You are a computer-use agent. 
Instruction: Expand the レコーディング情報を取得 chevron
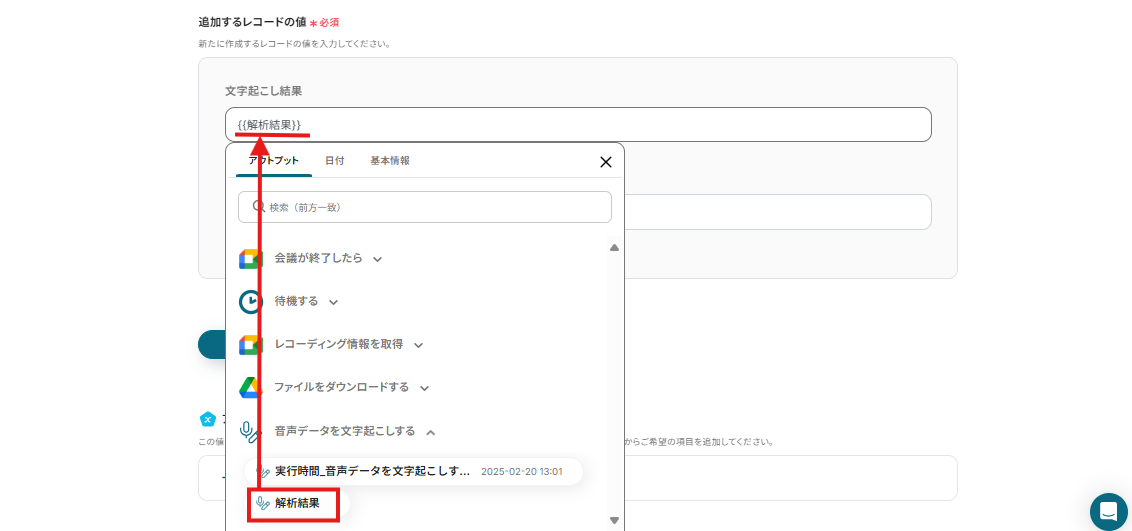point(418,346)
